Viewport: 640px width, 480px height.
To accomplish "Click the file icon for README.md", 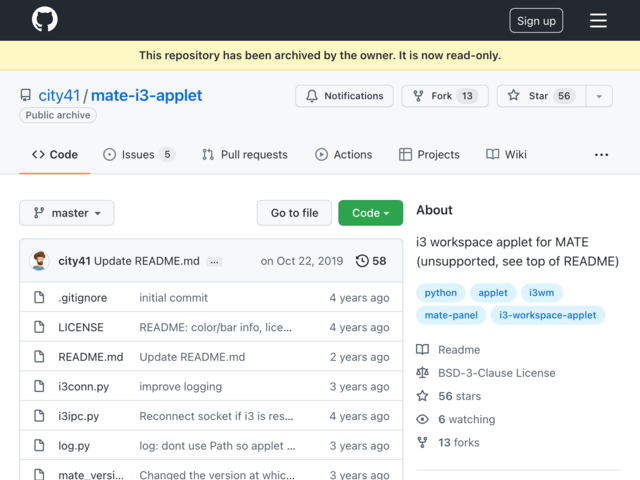I will [x=39, y=357].
